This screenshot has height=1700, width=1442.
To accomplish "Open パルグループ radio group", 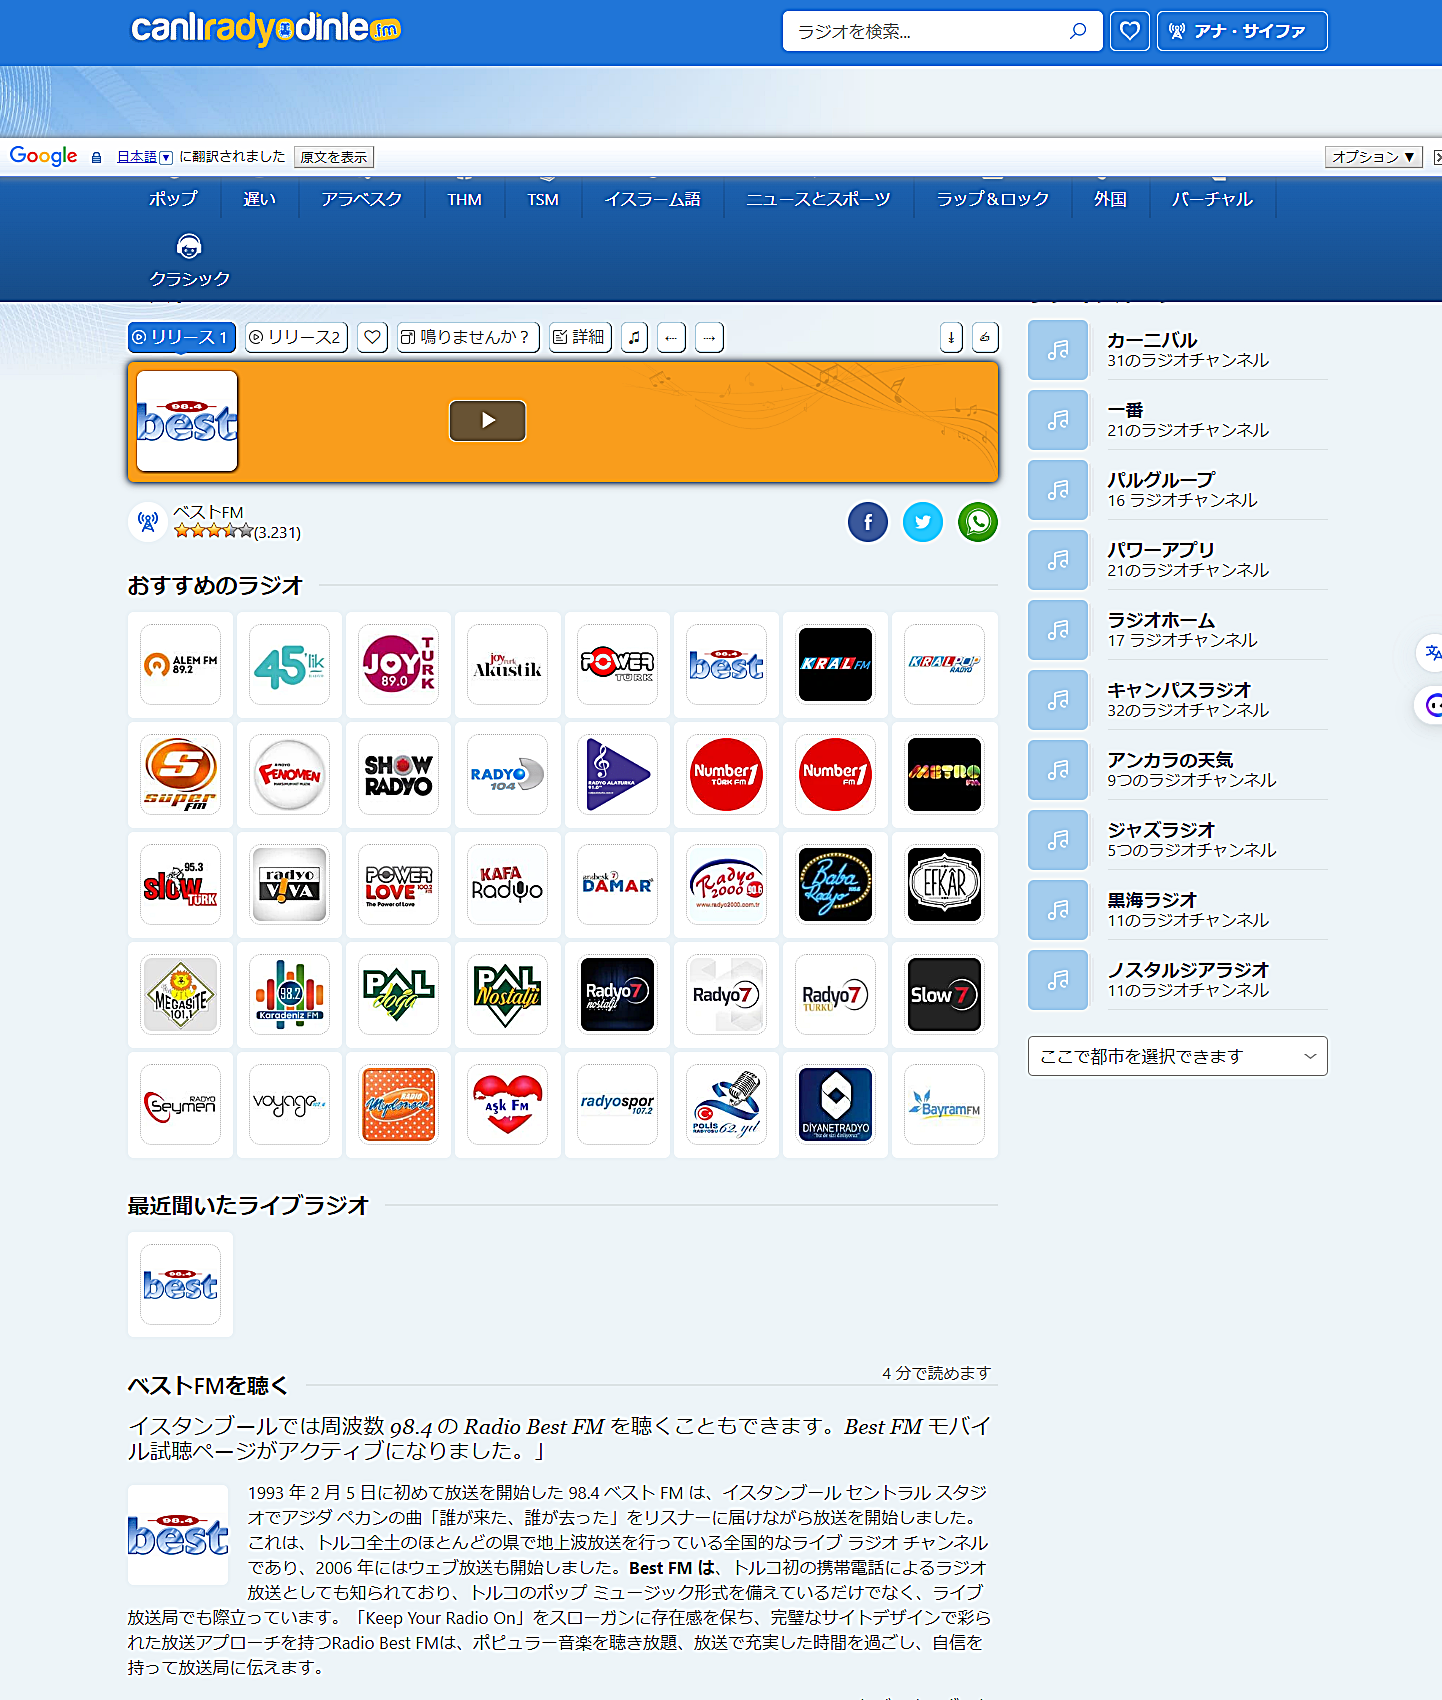I will click(1178, 490).
